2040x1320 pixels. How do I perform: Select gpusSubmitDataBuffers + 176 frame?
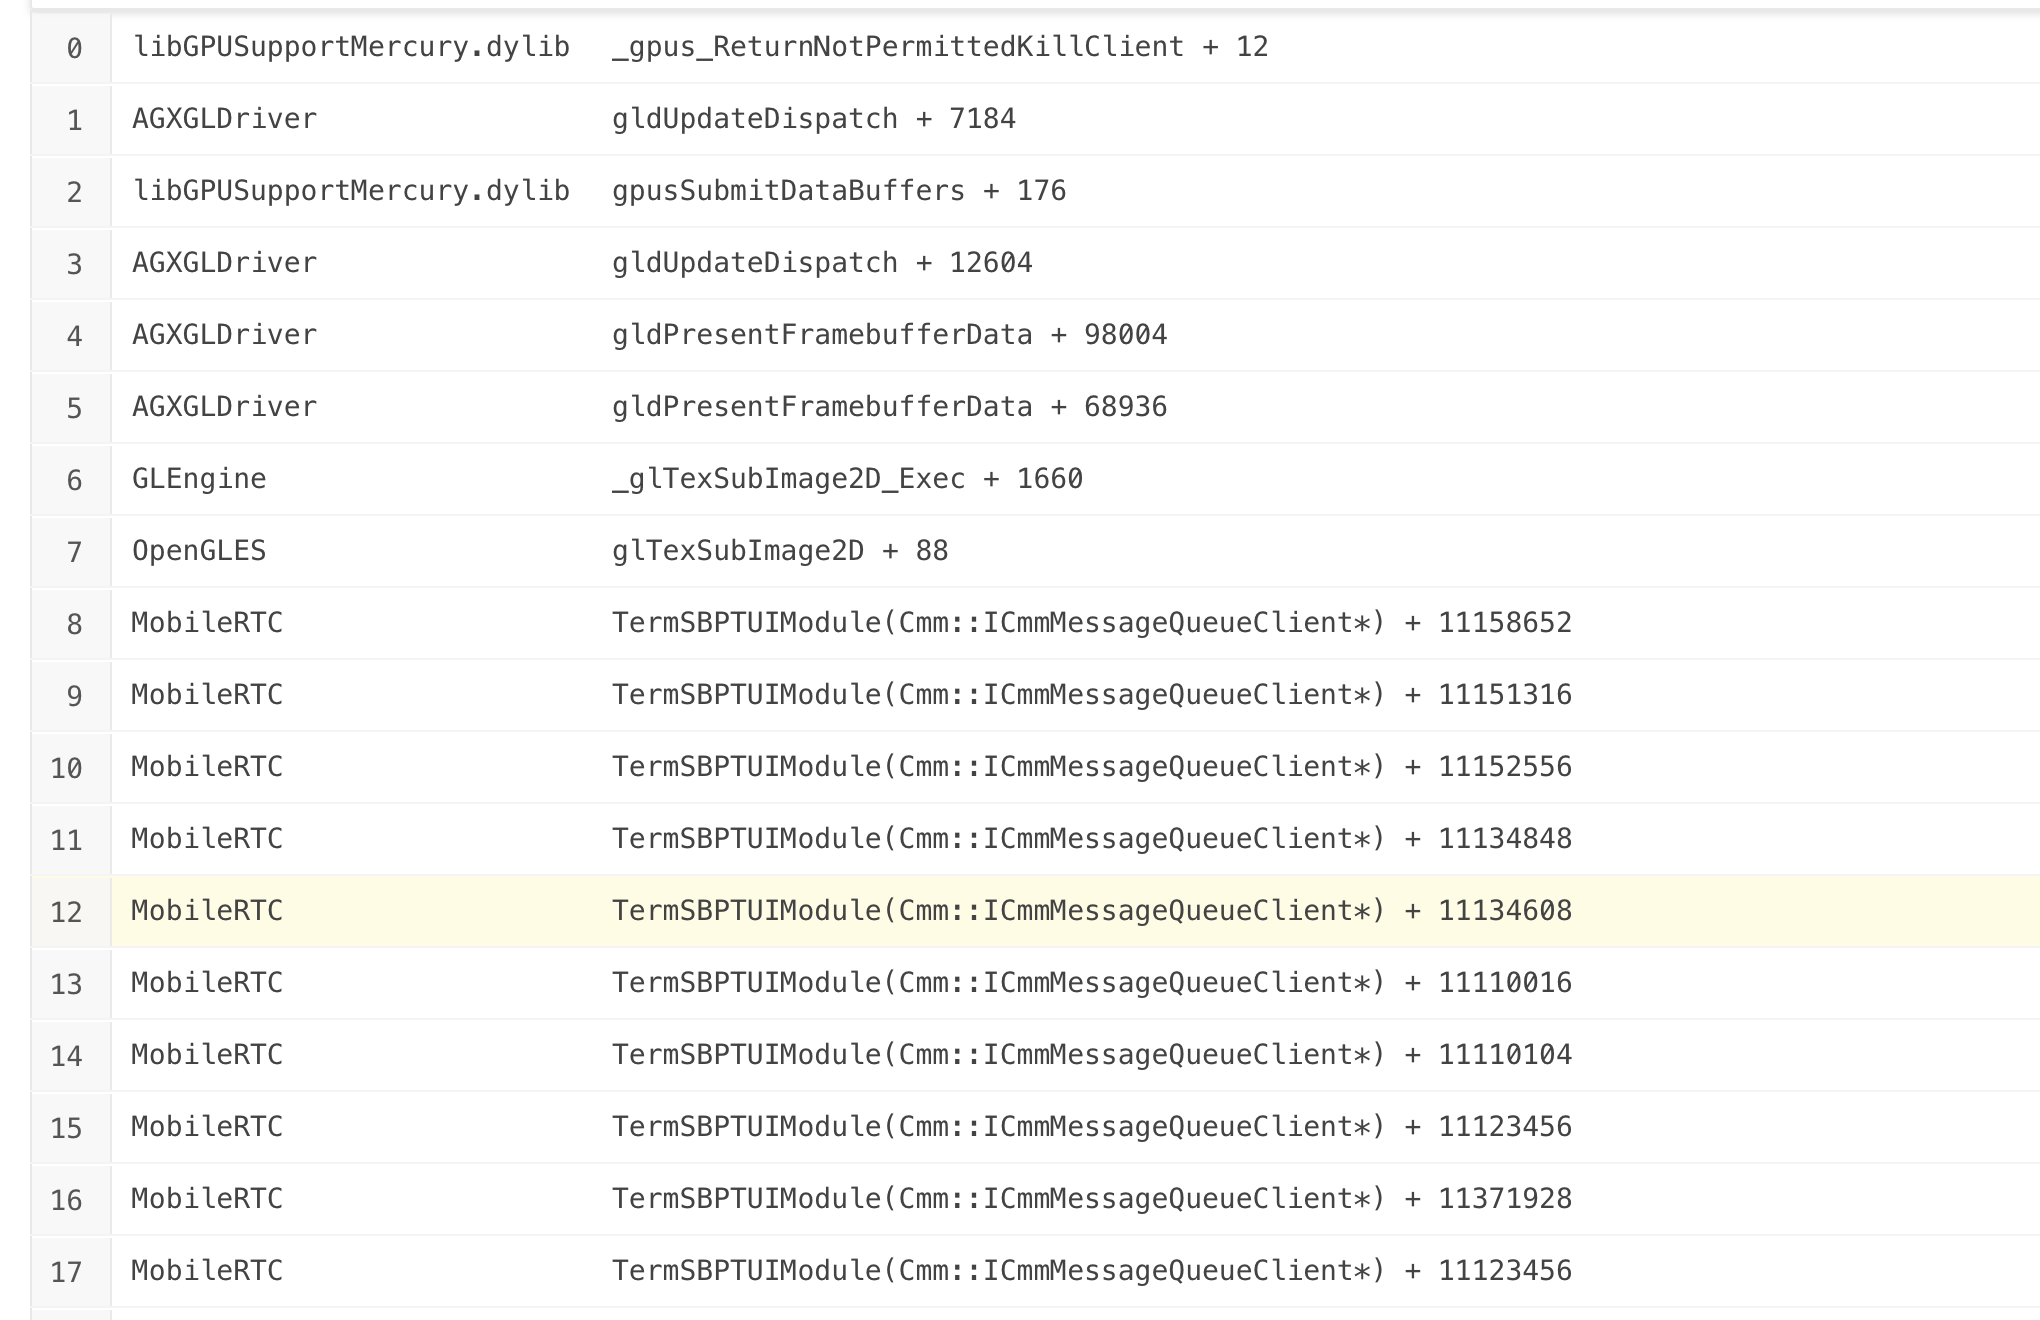(838, 191)
